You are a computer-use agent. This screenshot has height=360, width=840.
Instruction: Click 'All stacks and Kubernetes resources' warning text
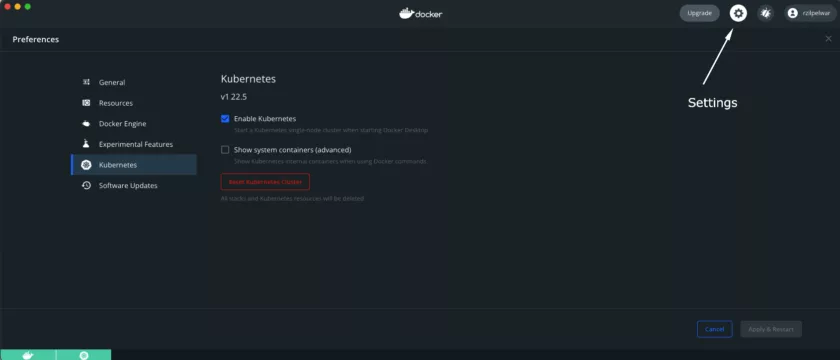(292, 199)
